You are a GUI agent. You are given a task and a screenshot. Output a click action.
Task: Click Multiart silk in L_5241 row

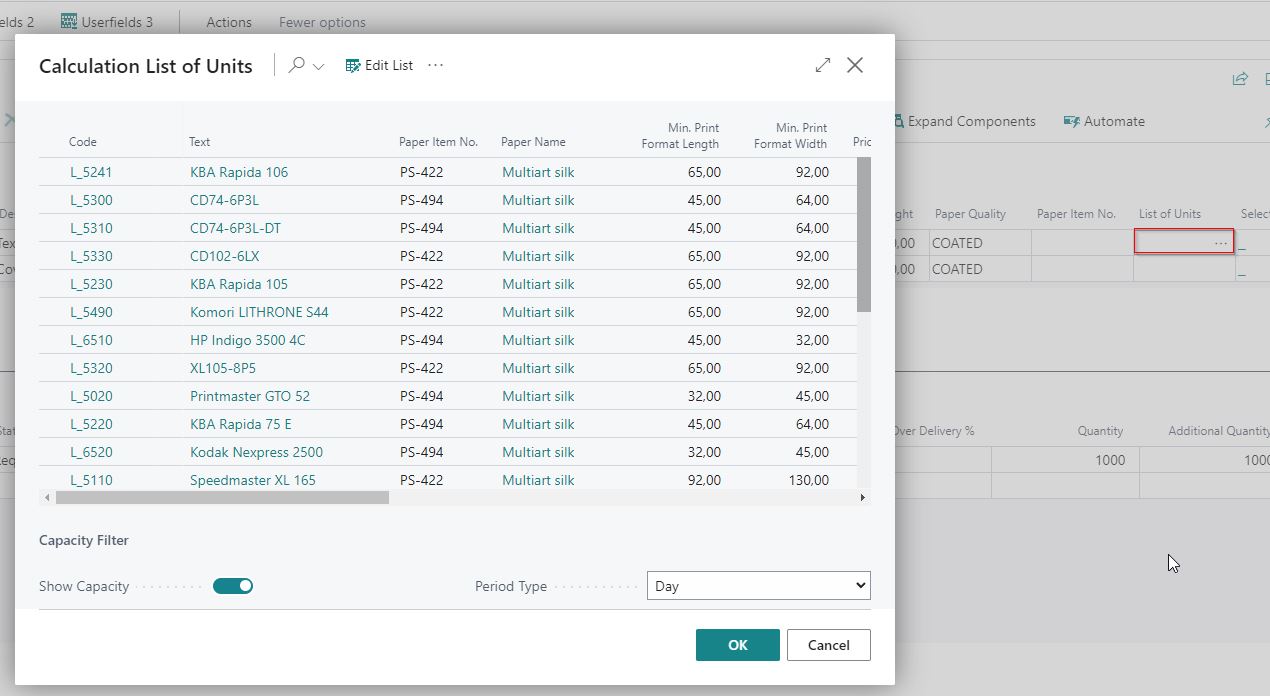tap(538, 172)
